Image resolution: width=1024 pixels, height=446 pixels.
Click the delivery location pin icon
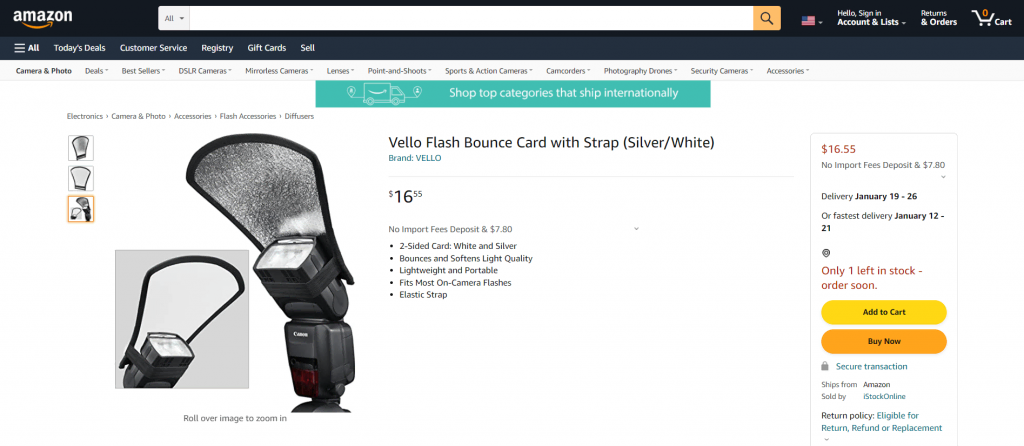pyautogui.click(x=825, y=253)
